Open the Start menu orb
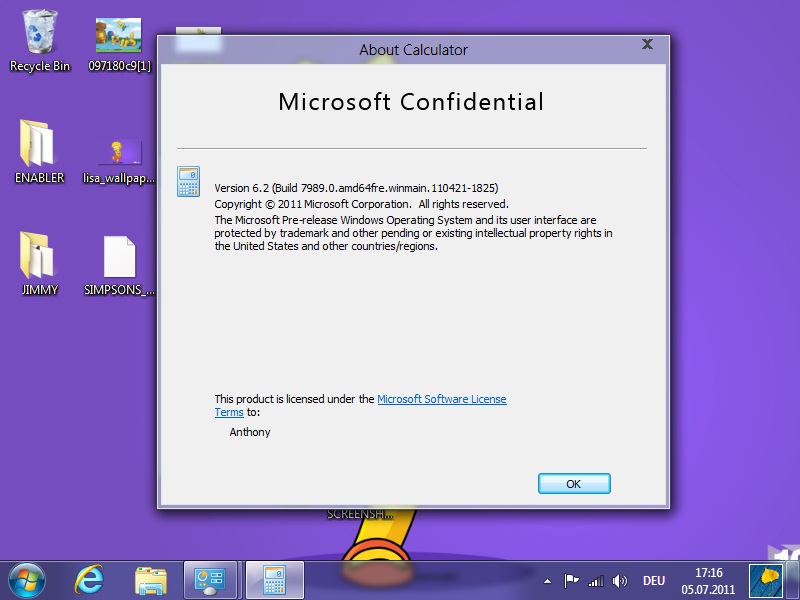This screenshot has height=600, width=800. tap(27, 581)
